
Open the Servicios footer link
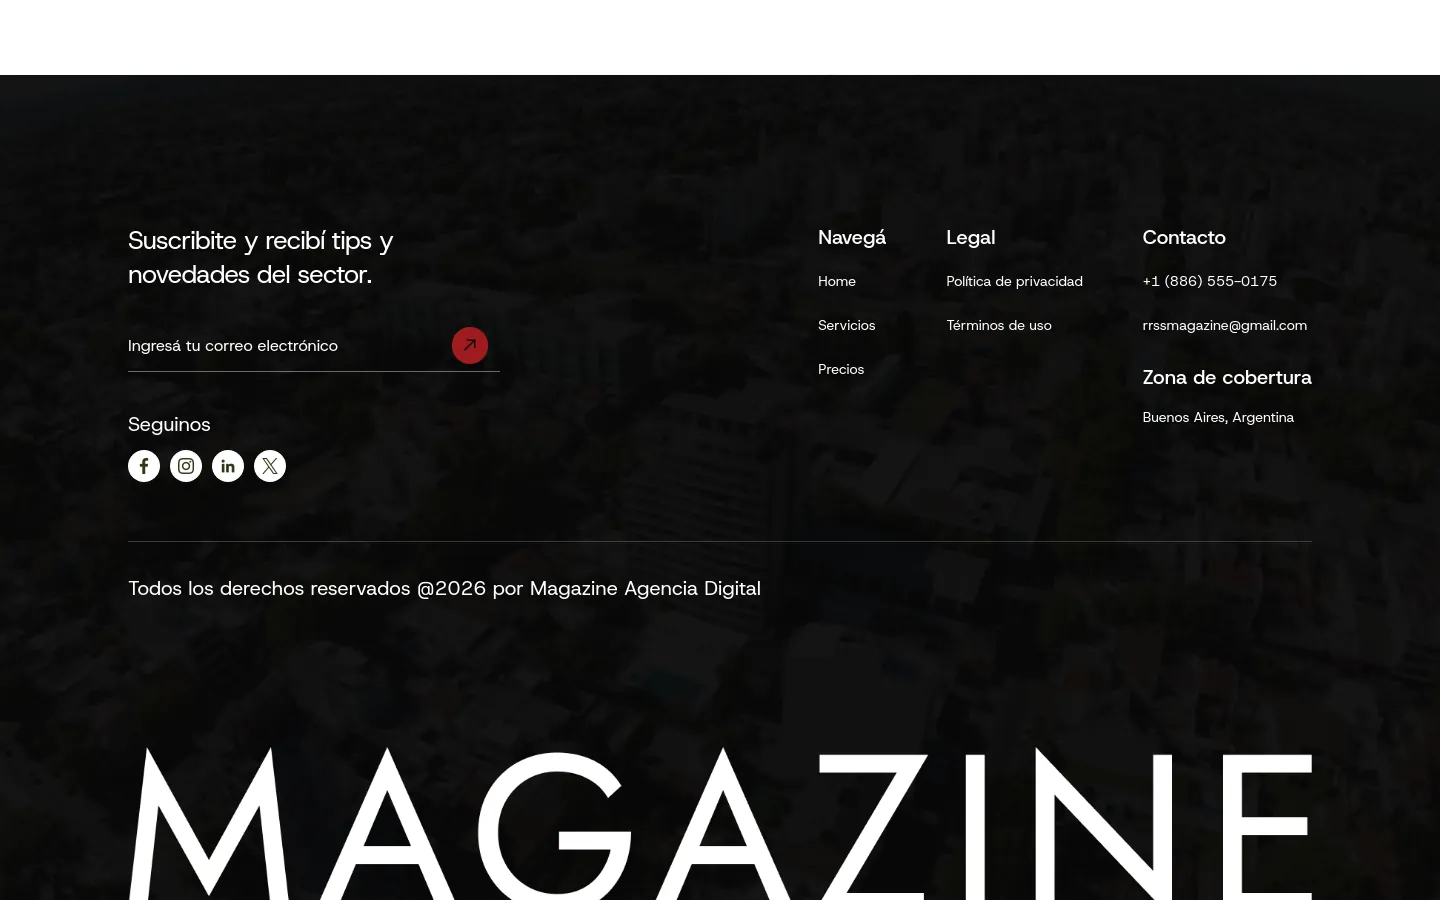pyautogui.click(x=847, y=325)
